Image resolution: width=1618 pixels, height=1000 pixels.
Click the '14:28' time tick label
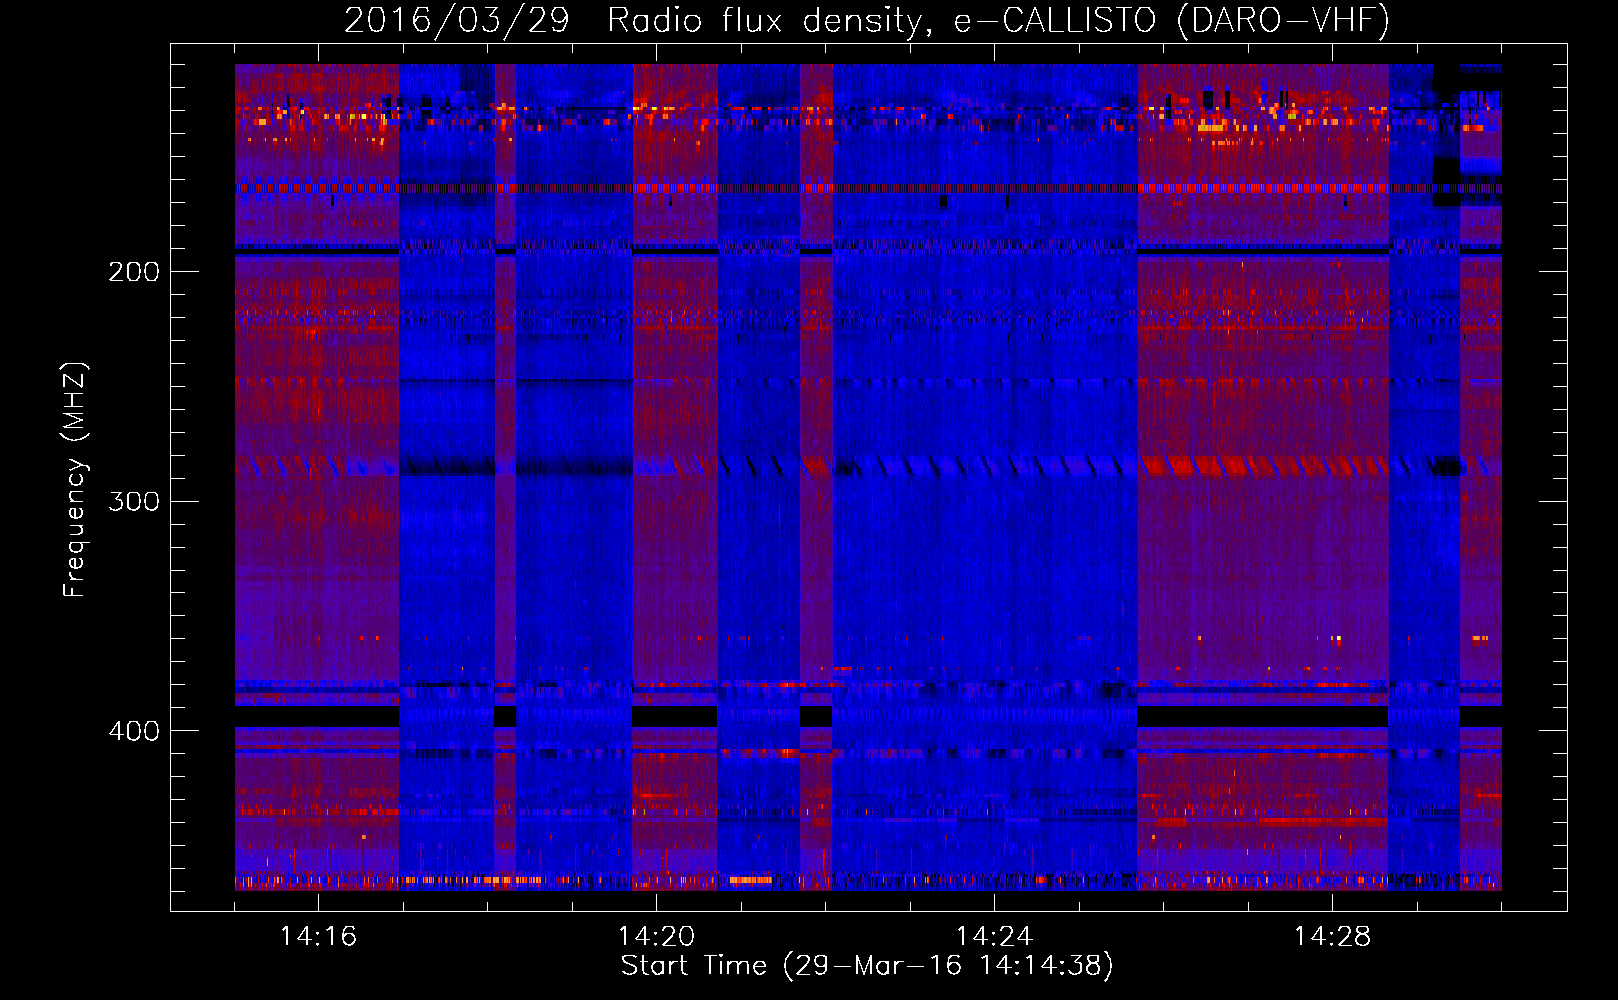[x=1332, y=937]
